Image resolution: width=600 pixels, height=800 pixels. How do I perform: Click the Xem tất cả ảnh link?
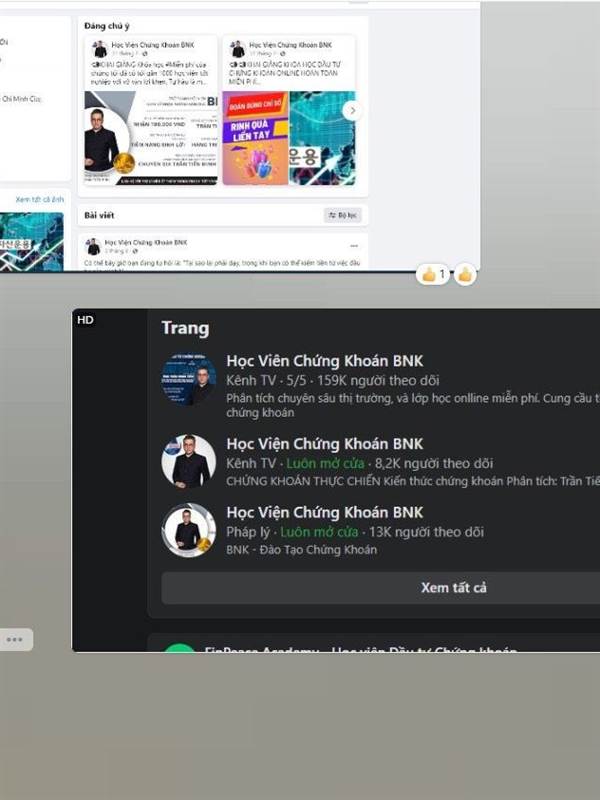tap(40, 199)
